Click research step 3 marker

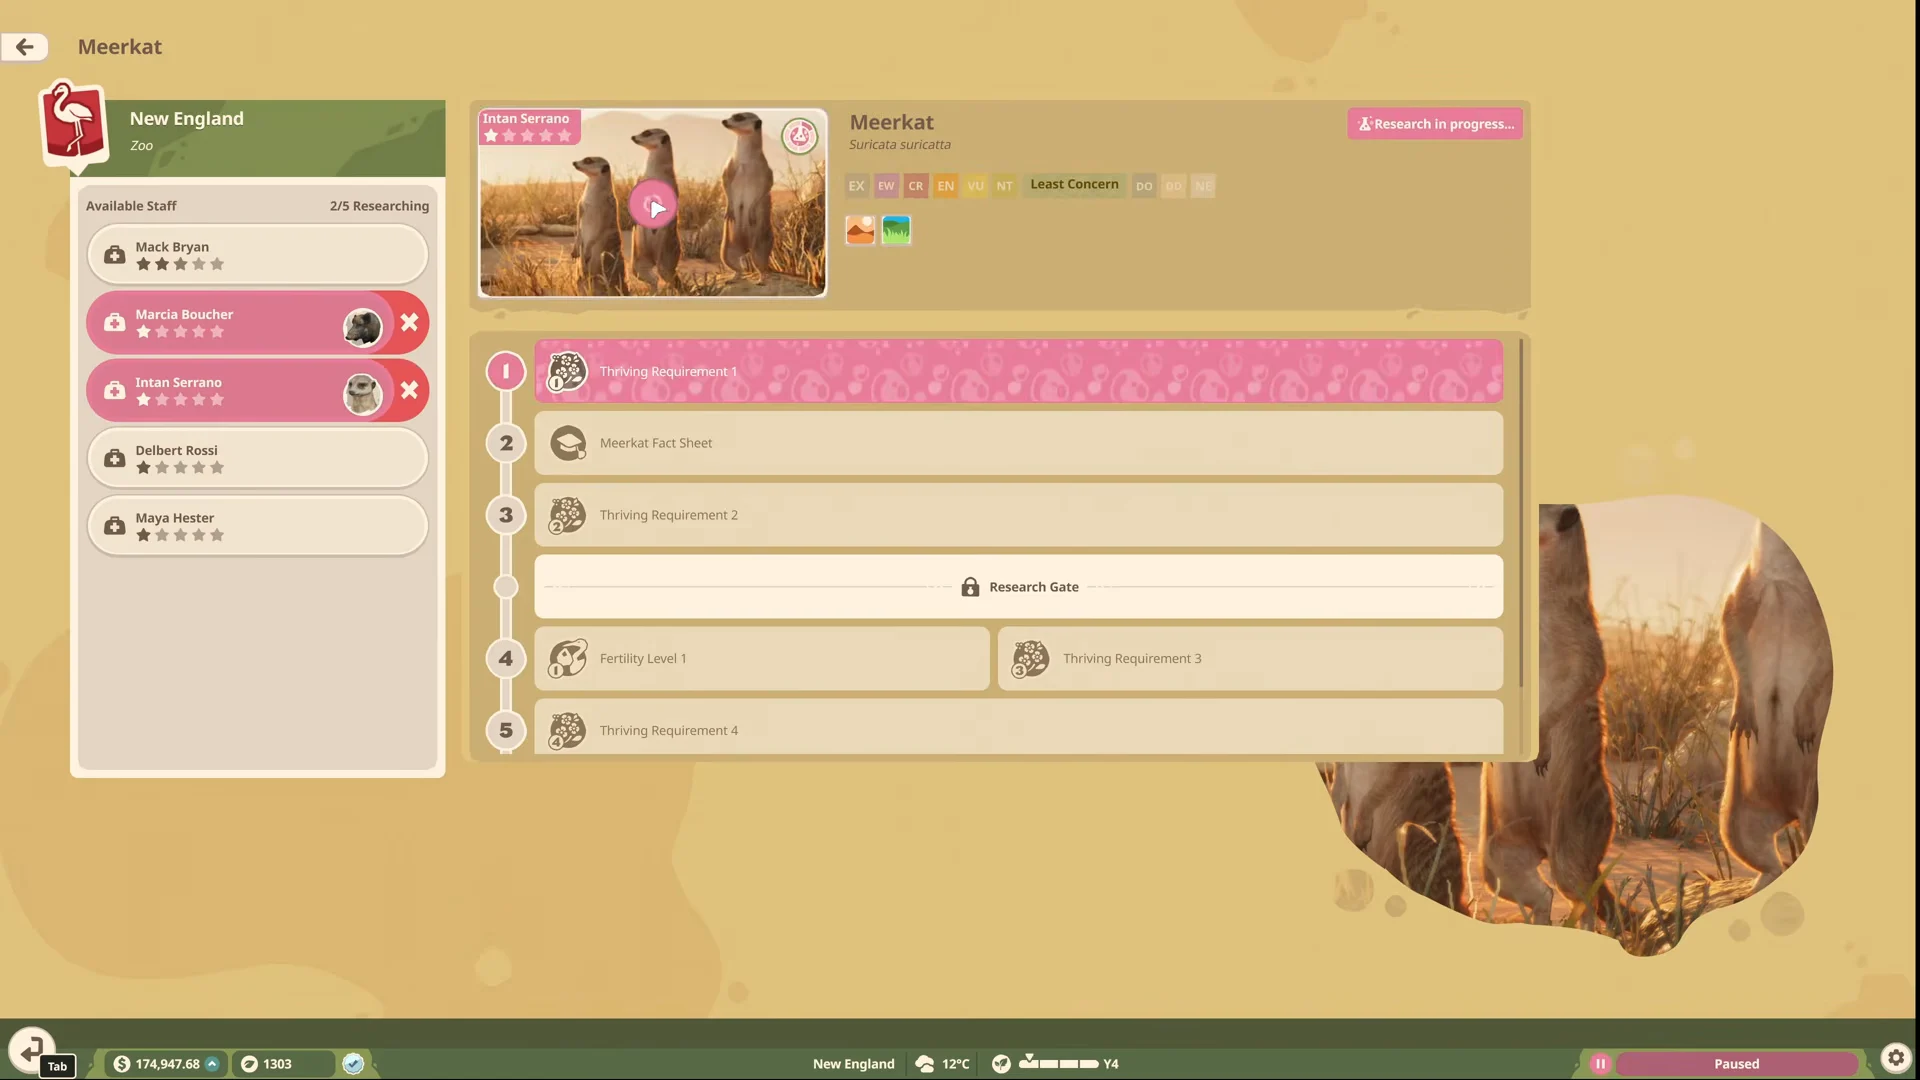pos(506,515)
